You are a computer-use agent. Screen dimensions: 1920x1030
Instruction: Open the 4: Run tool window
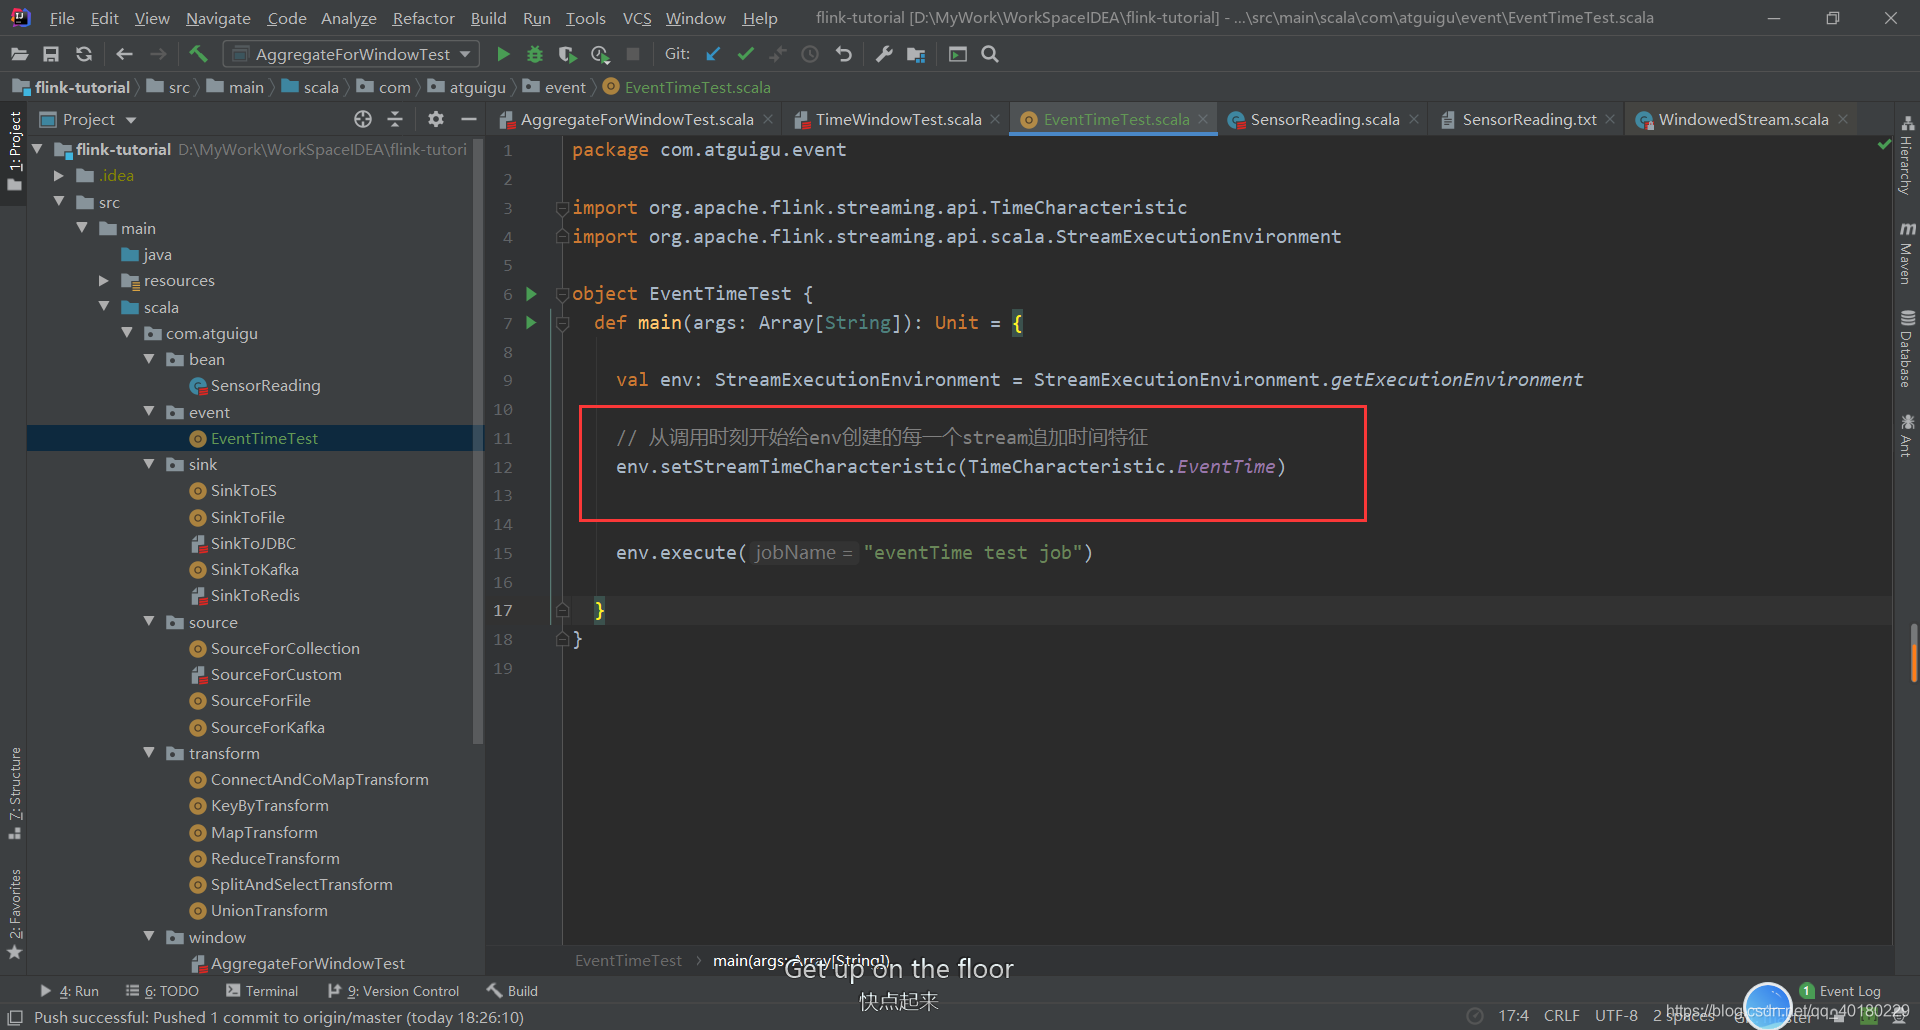(69, 991)
